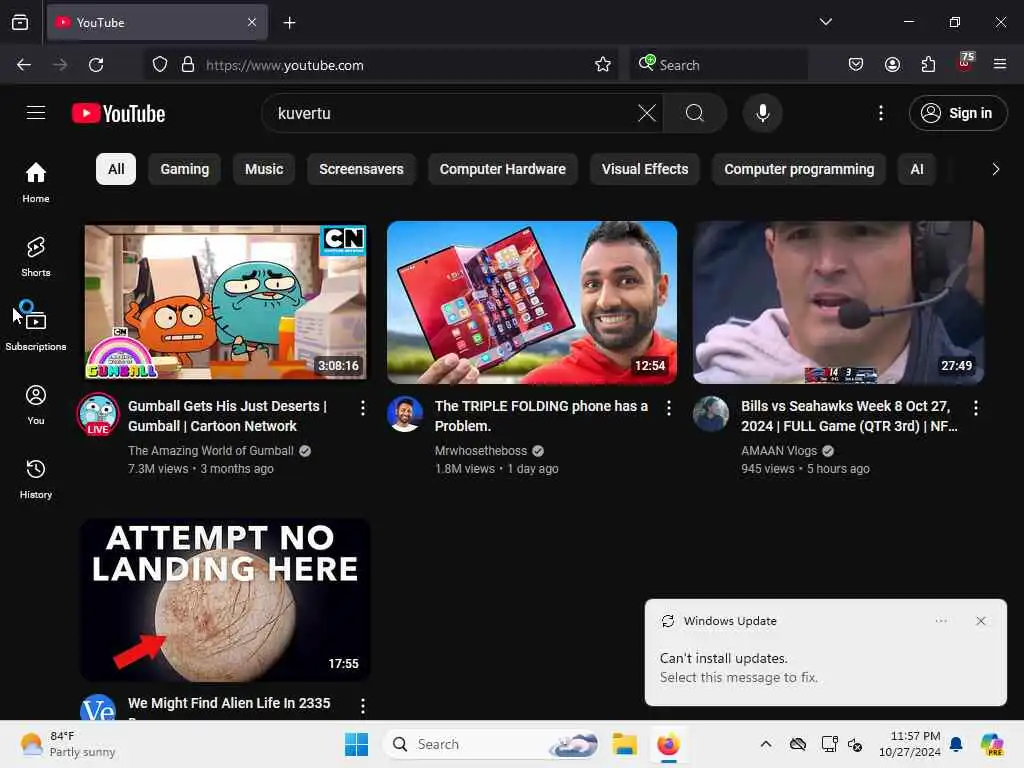Screen dimensions: 1024x768
Task: Clear the search text with the X icon
Action: (x=647, y=113)
